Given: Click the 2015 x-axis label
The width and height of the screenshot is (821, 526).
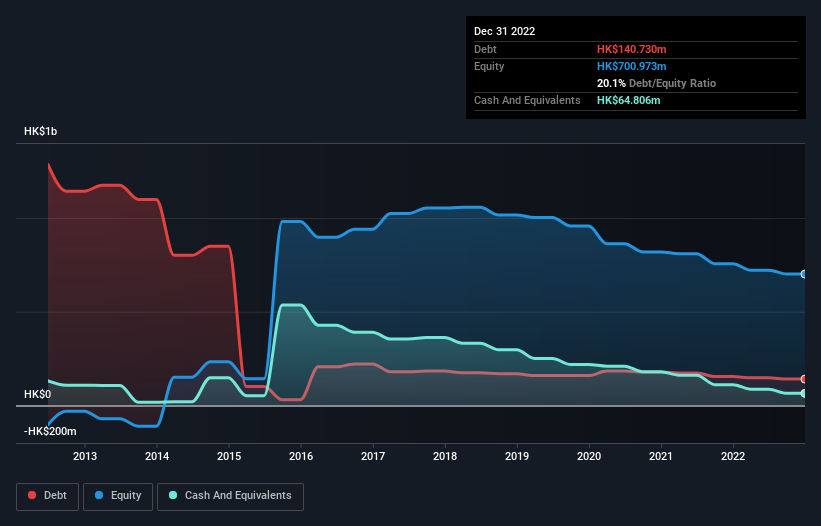Looking at the screenshot, I should point(229,456).
